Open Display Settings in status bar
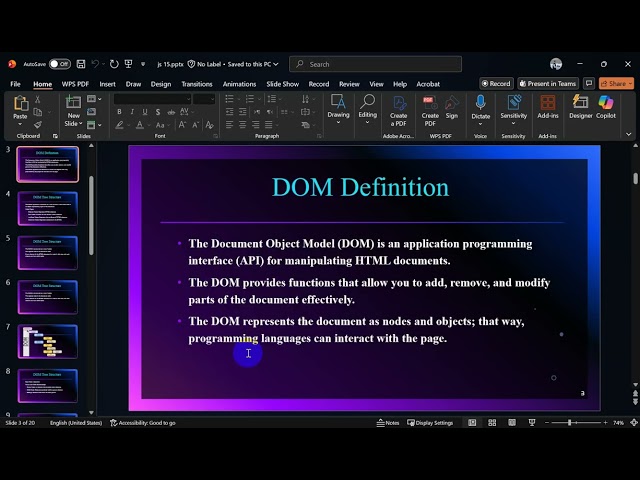 pos(430,423)
